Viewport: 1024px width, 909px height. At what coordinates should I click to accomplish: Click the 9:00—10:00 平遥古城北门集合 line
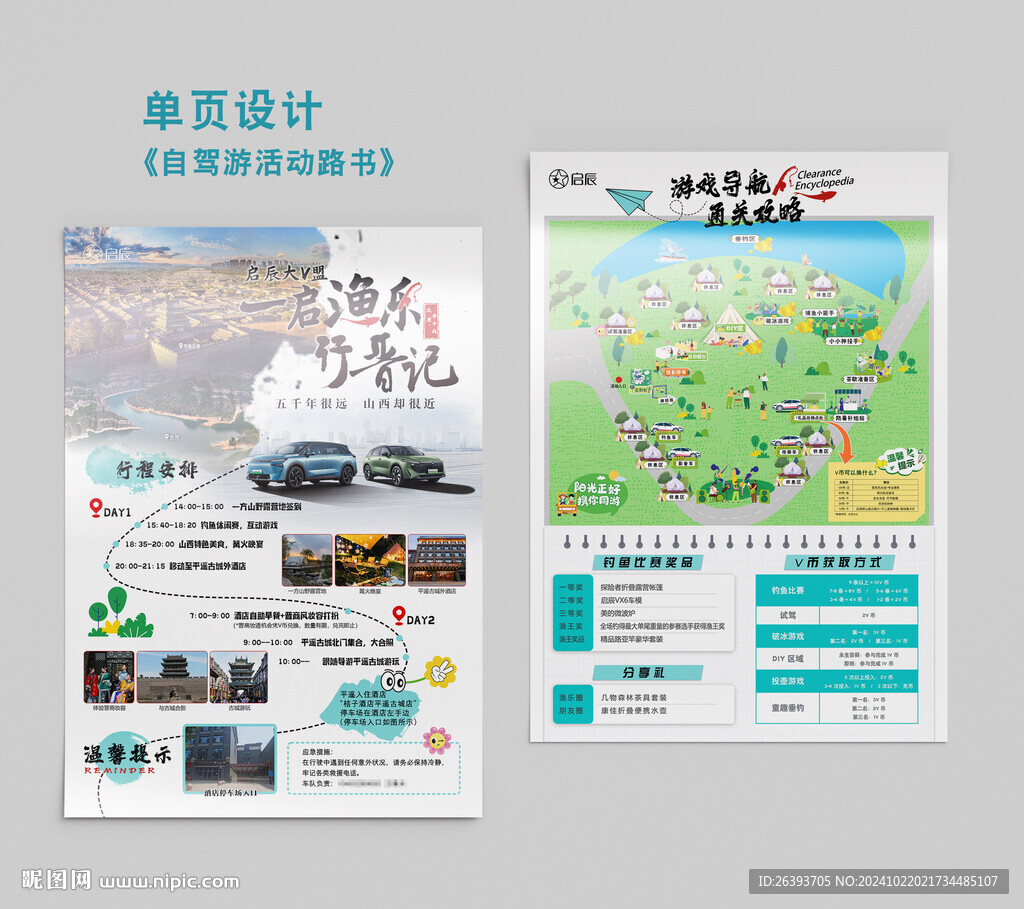pos(319,643)
